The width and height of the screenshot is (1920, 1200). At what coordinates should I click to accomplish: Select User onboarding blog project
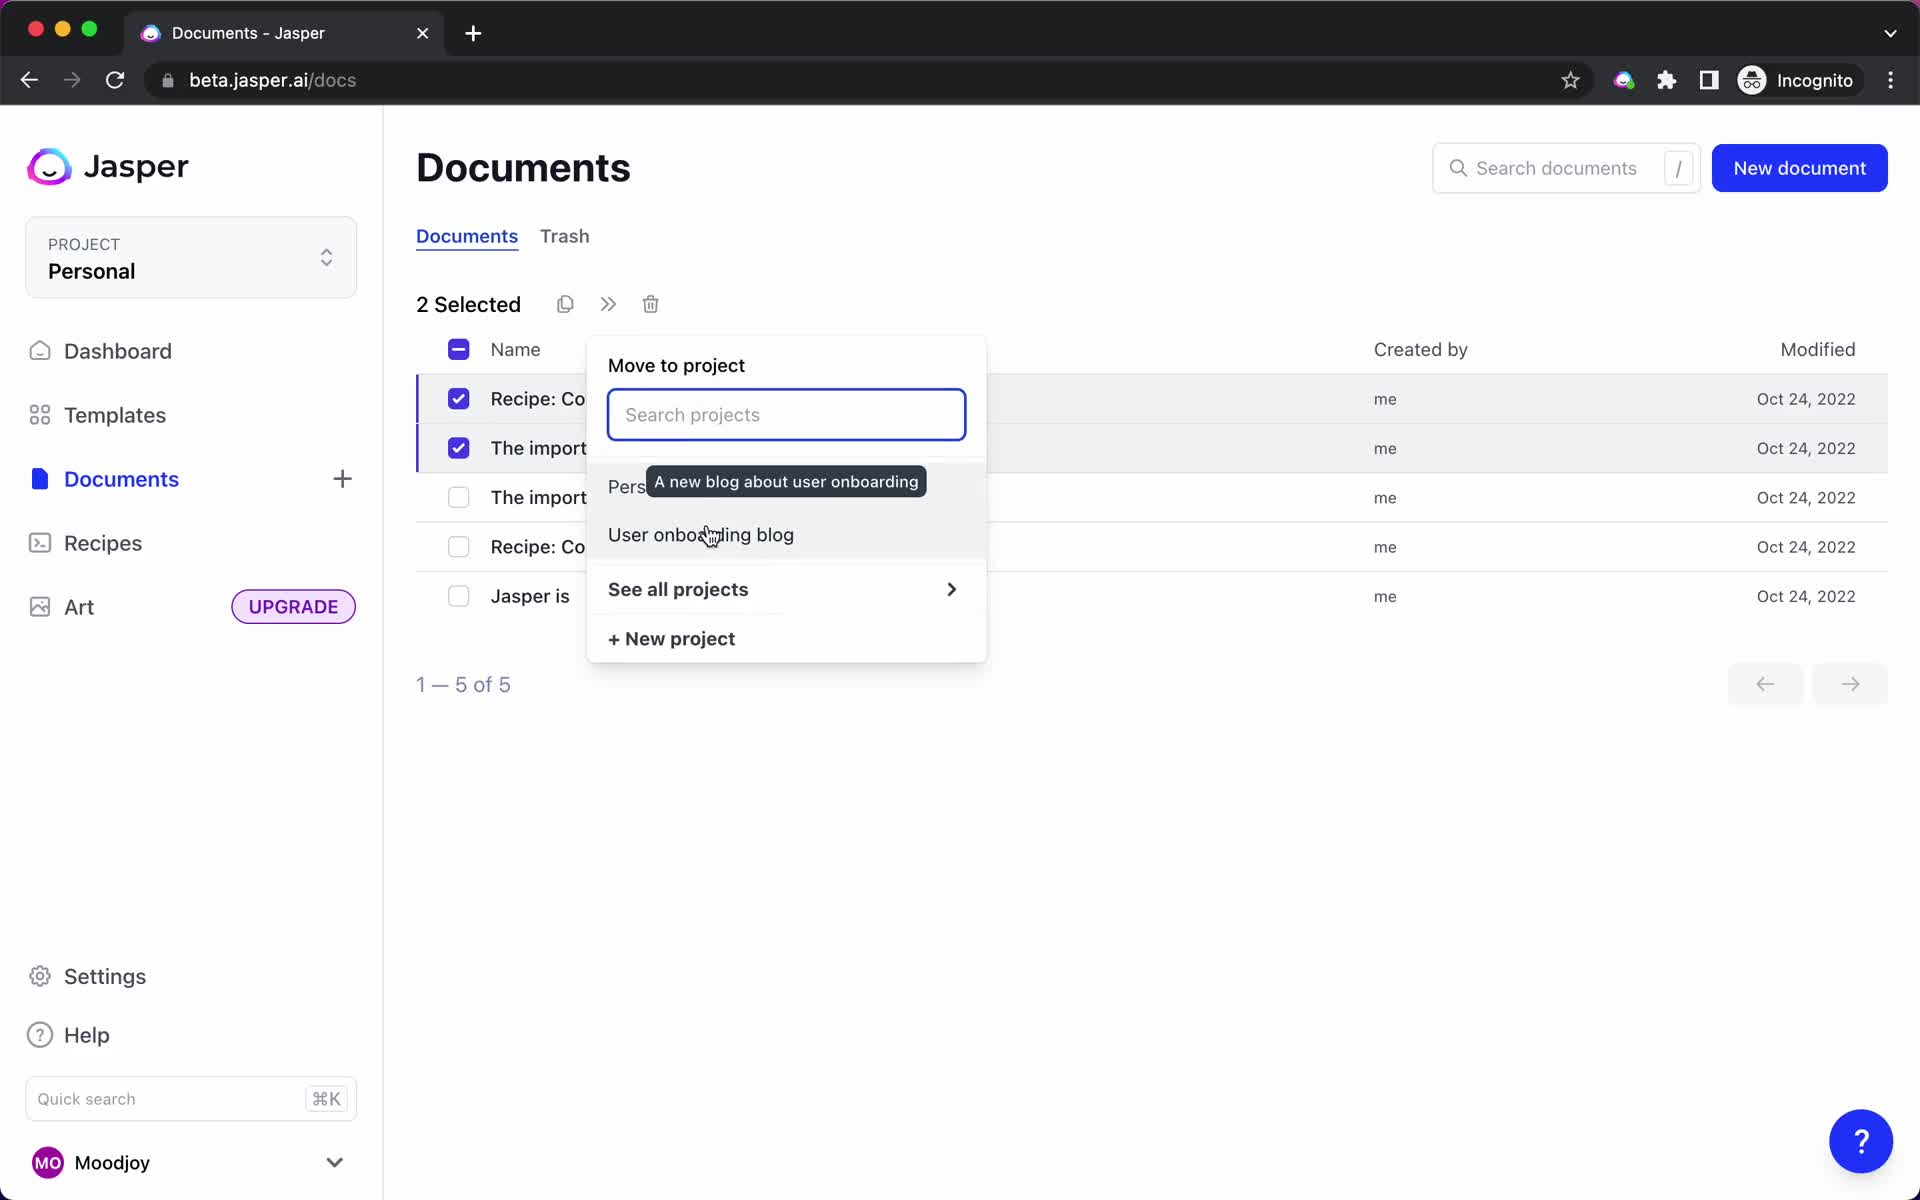click(701, 535)
